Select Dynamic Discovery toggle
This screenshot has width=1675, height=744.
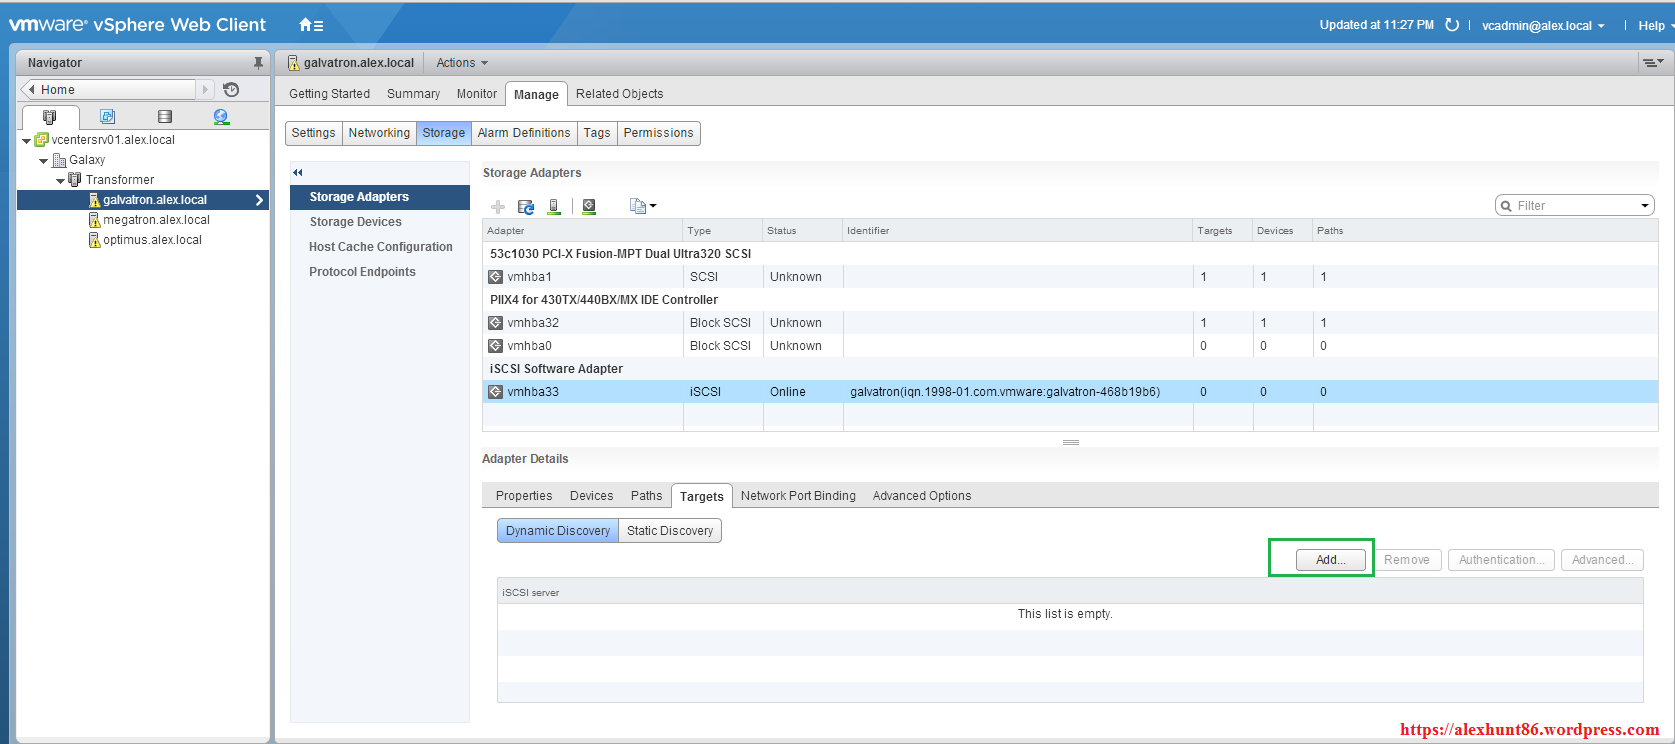pyautogui.click(x=558, y=531)
